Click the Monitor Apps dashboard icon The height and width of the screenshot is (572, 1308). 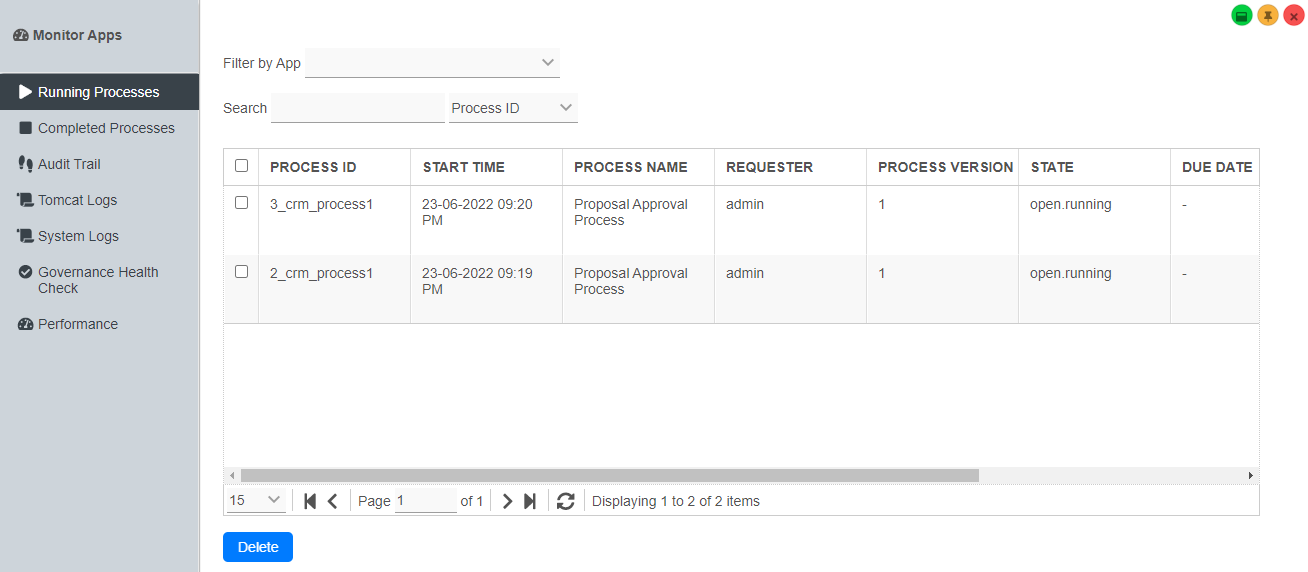21,35
